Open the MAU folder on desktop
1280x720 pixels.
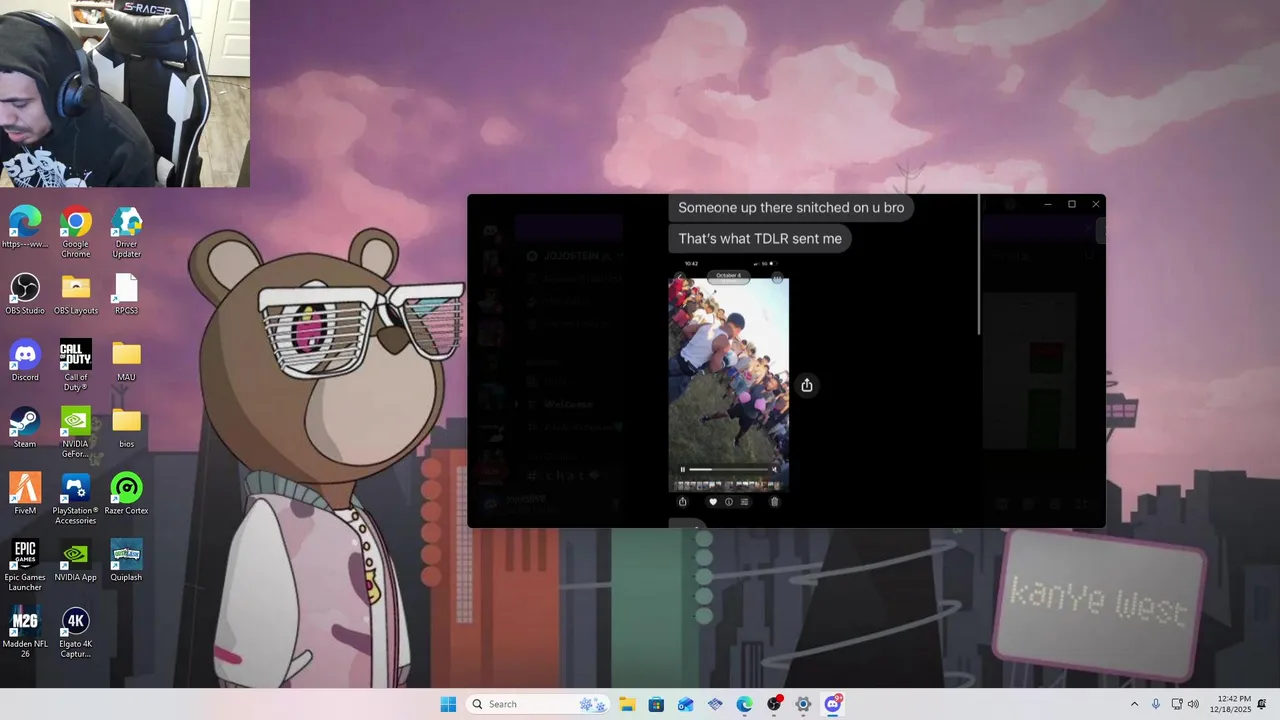(126, 360)
